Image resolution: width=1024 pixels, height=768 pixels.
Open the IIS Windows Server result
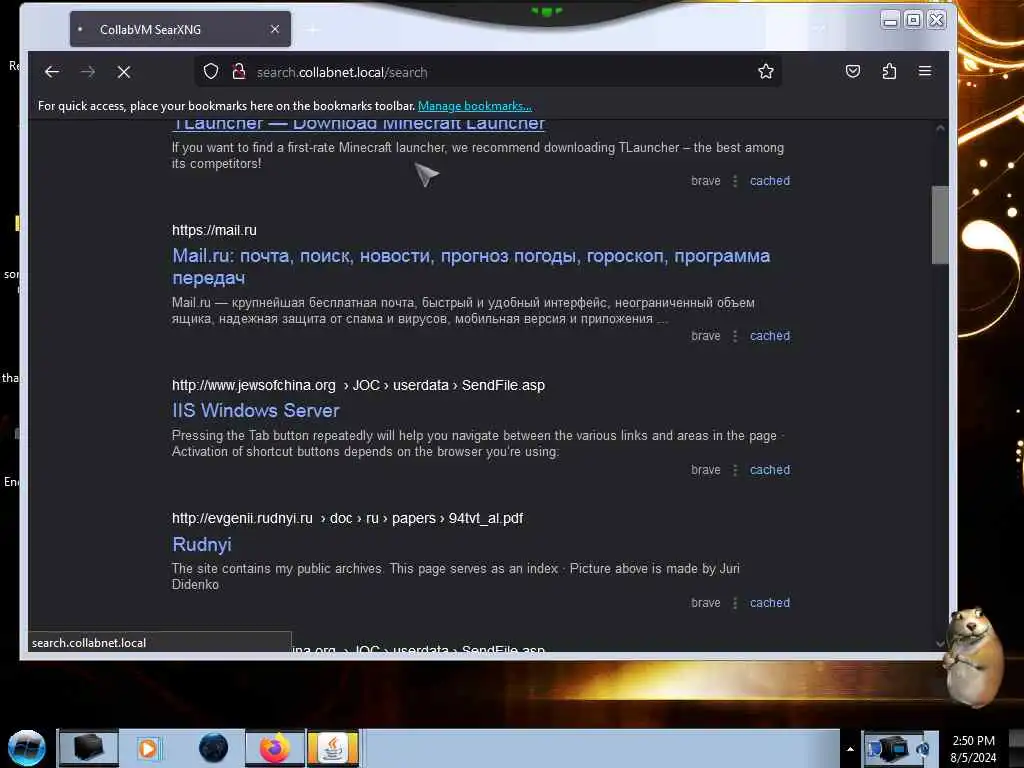(256, 411)
